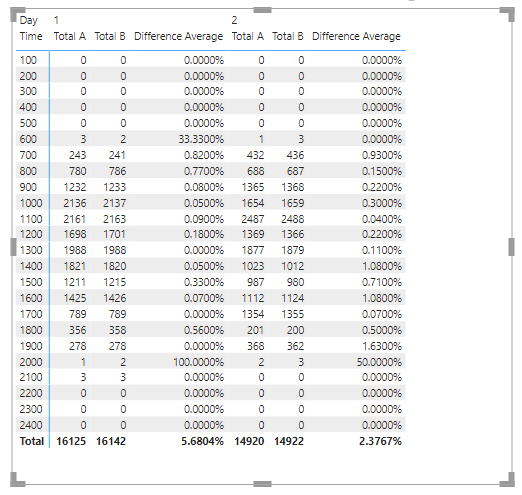Image resolution: width=522 pixels, height=495 pixels.
Task: Click the bottom-left corner resize handle
Action: point(18,479)
